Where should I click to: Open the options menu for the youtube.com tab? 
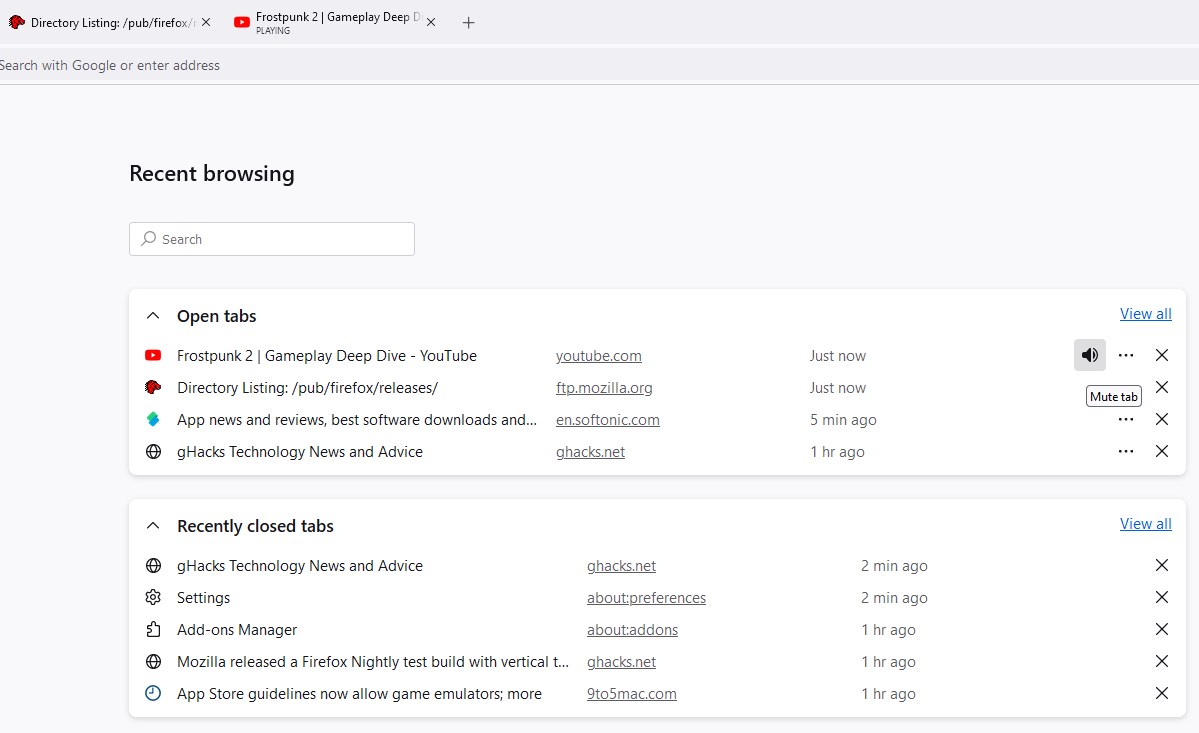tap(1126, 355)
